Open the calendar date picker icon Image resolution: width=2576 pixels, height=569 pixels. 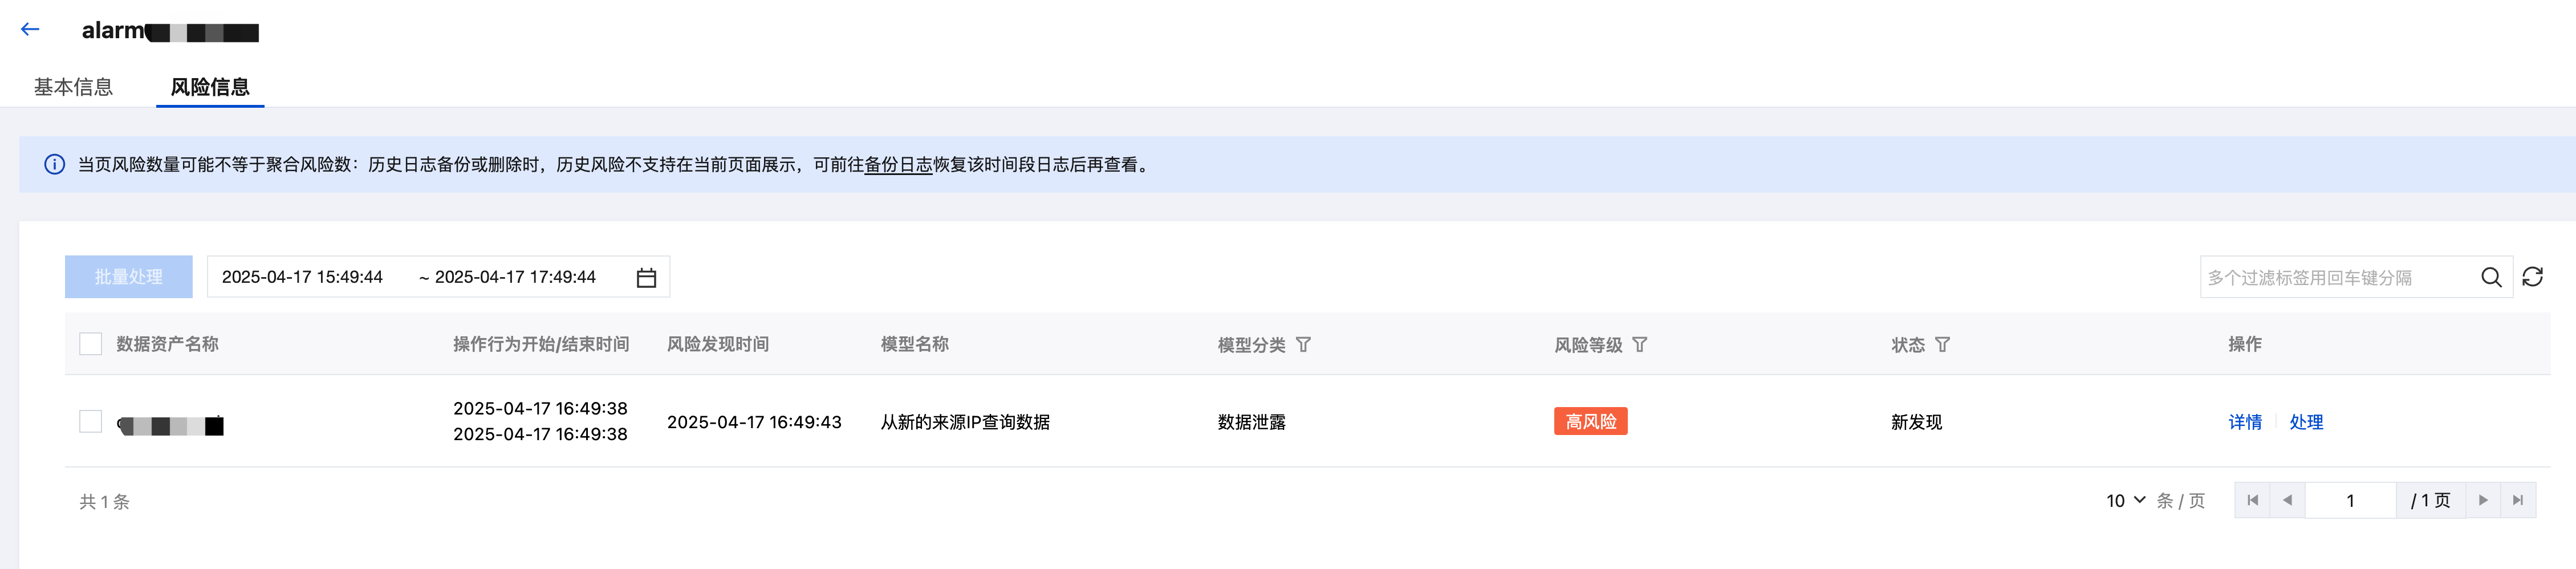tap(646, 278)
